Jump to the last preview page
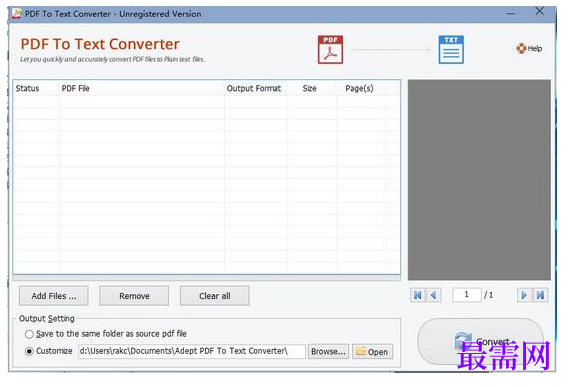Screen dimensions: 569x387 540,295
